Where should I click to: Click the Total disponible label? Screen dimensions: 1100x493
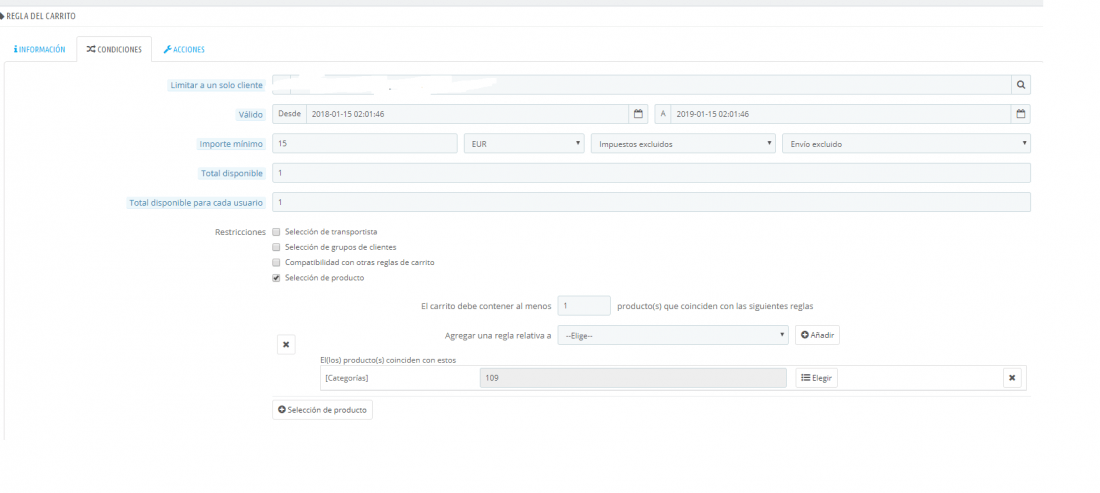[232, 173]
